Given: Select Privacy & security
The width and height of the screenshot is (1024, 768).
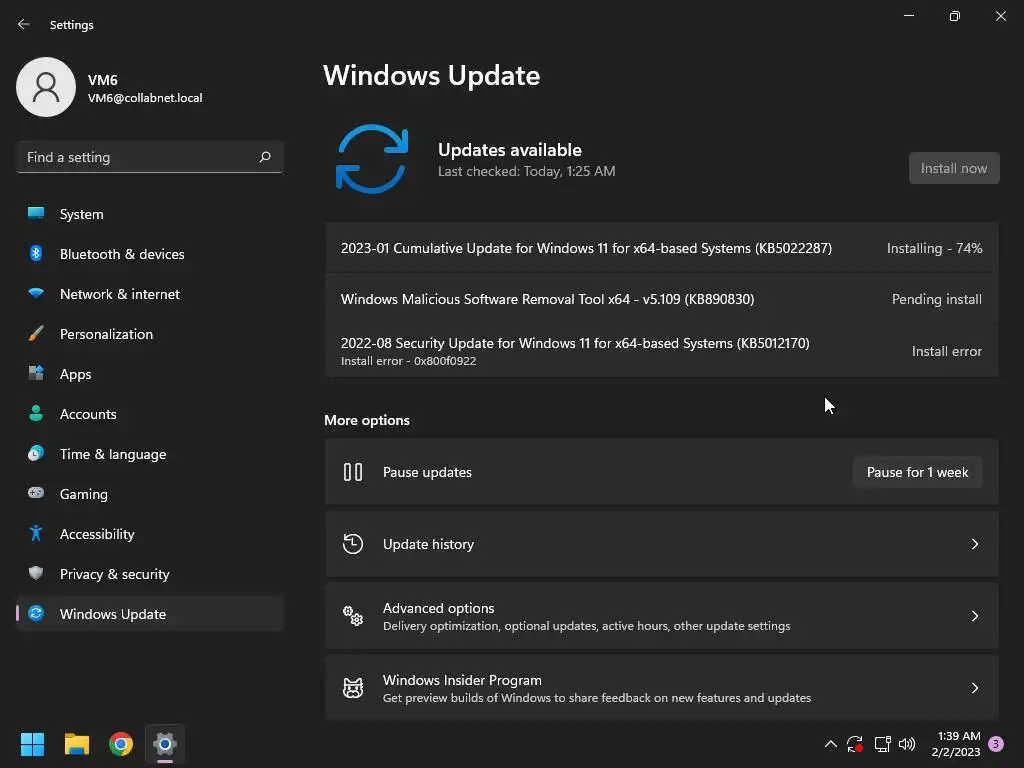Looking at the screenshot, I should (150, 574).
